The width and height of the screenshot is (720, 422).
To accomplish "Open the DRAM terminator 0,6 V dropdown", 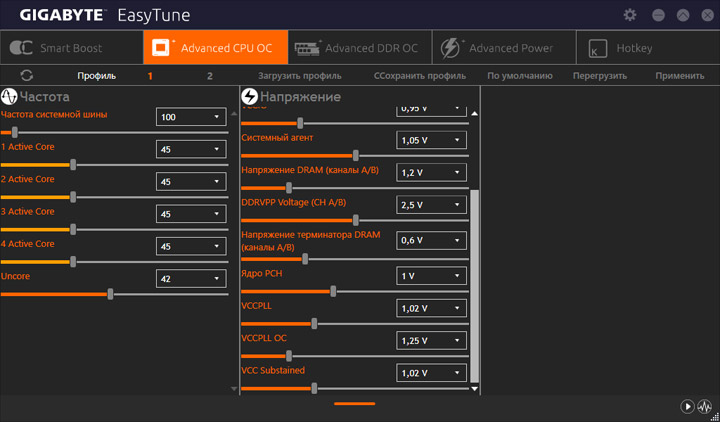I will click(431, 240).
